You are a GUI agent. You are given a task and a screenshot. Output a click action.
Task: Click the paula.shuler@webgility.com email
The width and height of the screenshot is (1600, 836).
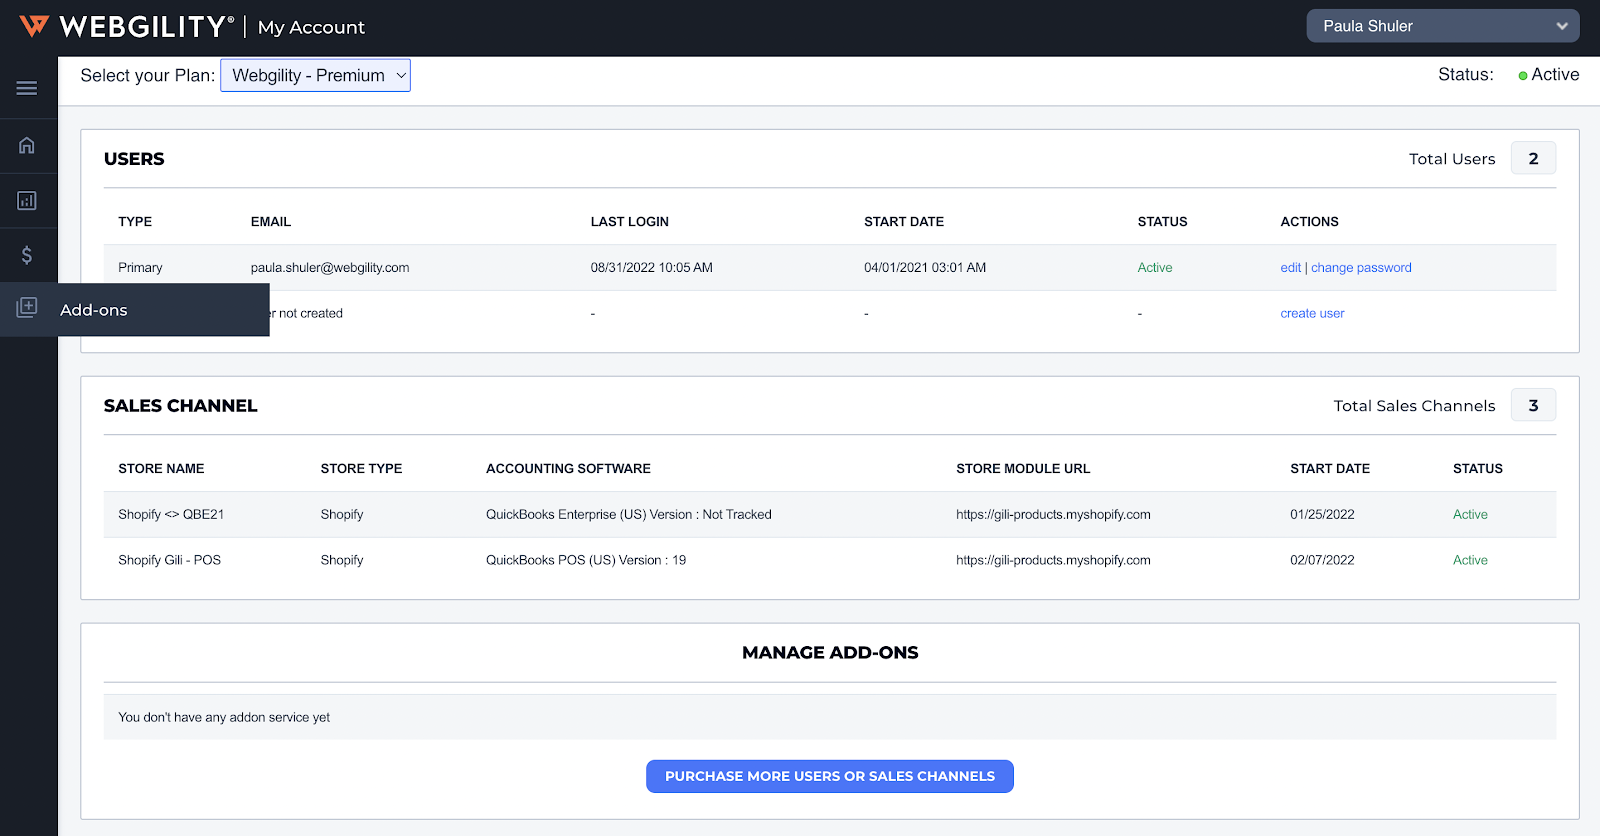[330, 268]
